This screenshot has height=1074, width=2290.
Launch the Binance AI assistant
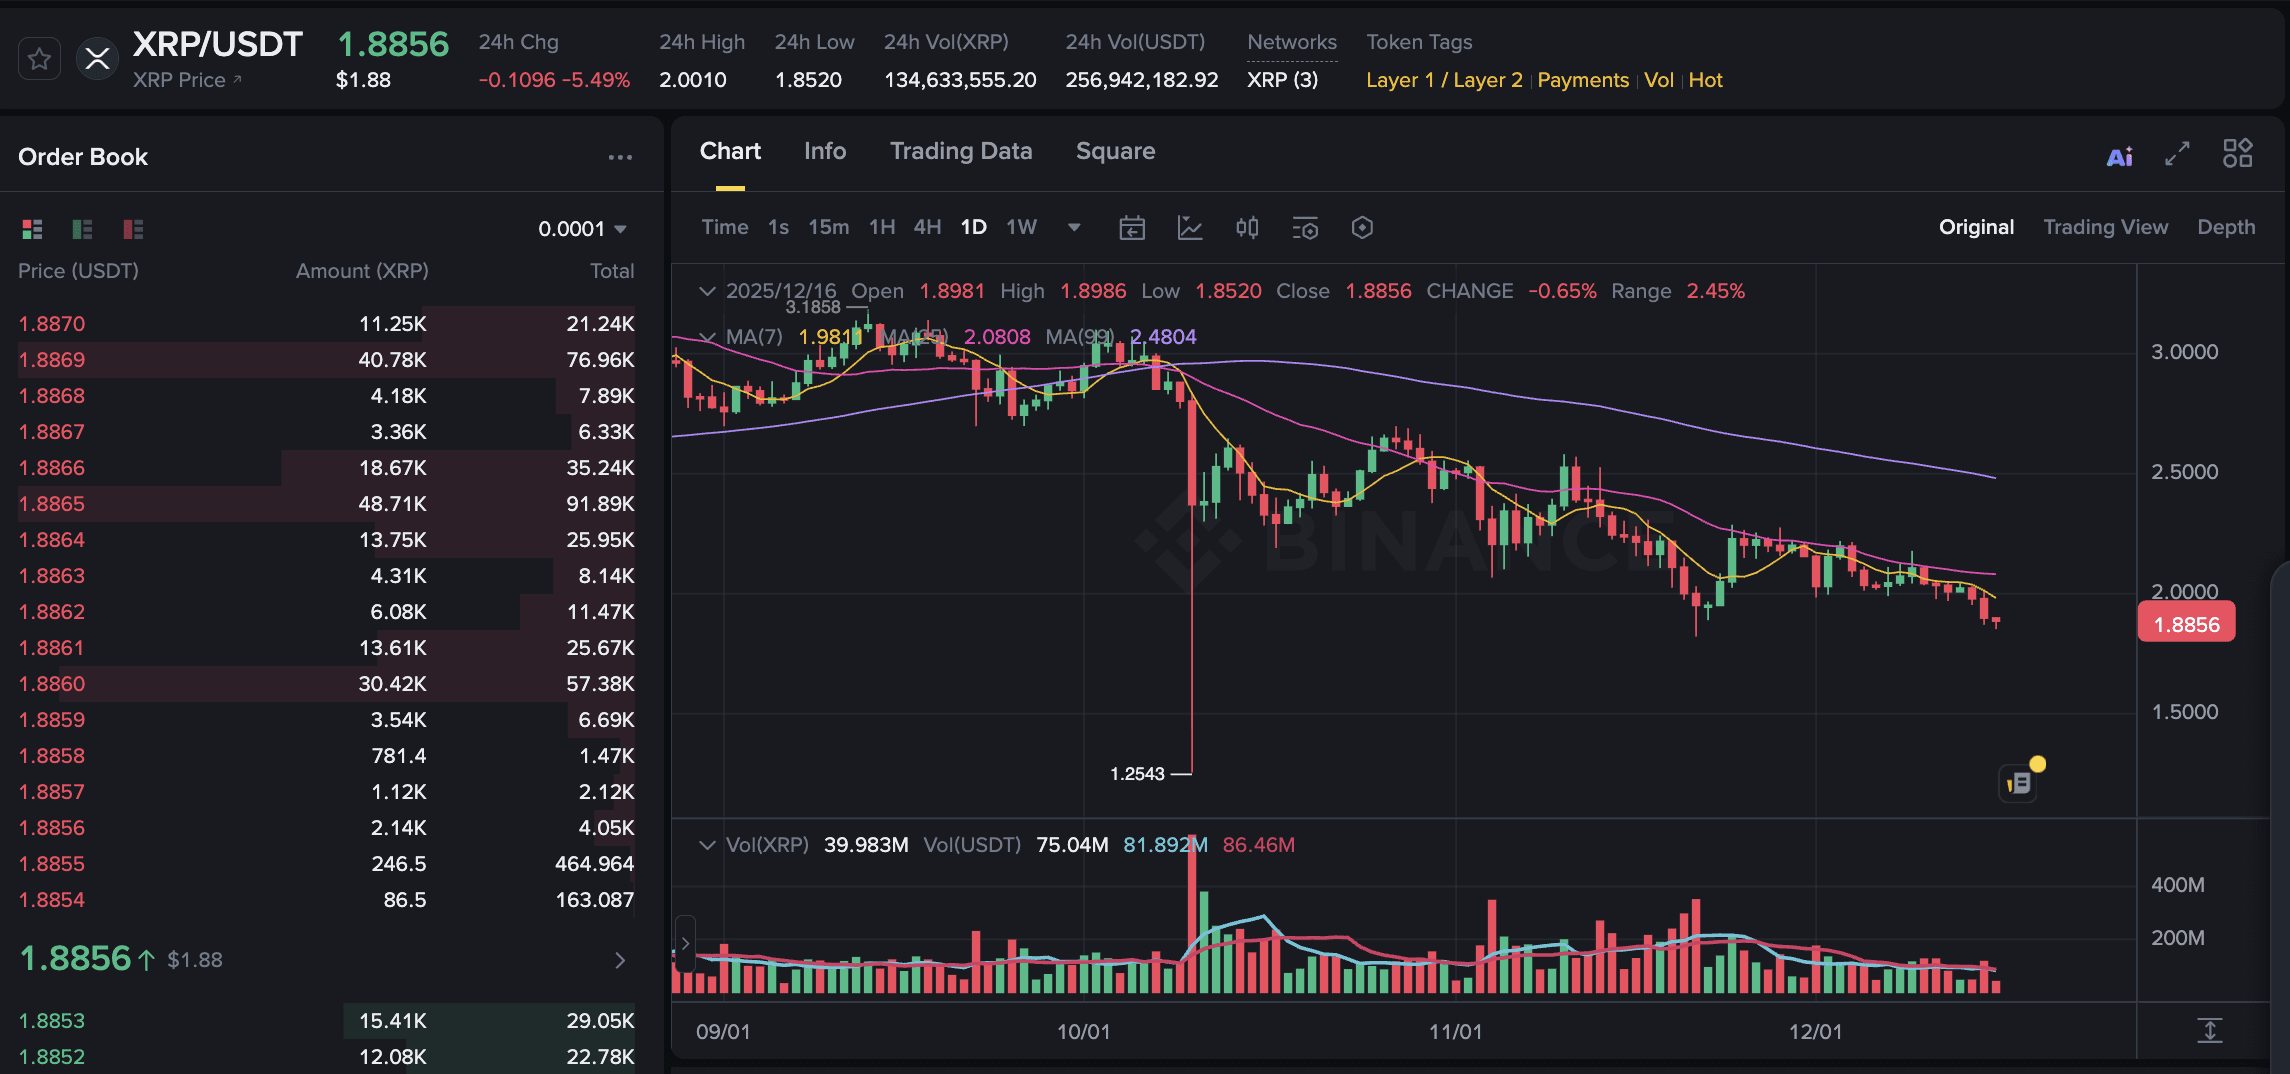pos(2120,155)
